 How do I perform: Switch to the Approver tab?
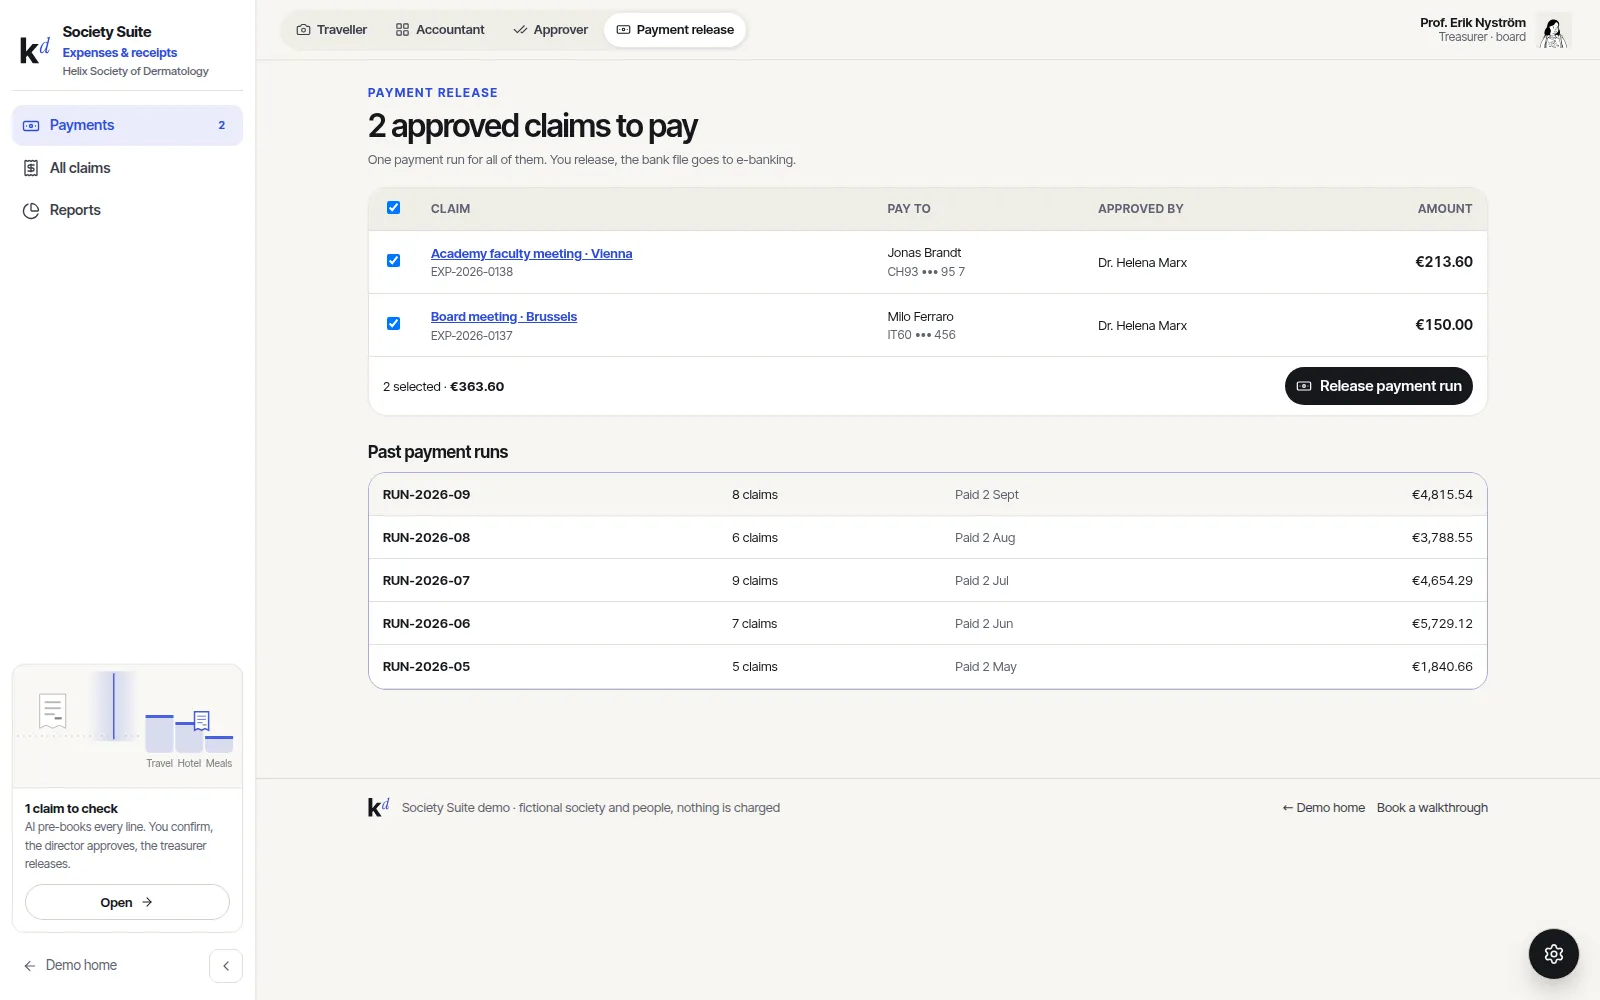click(x=550, y=30)
